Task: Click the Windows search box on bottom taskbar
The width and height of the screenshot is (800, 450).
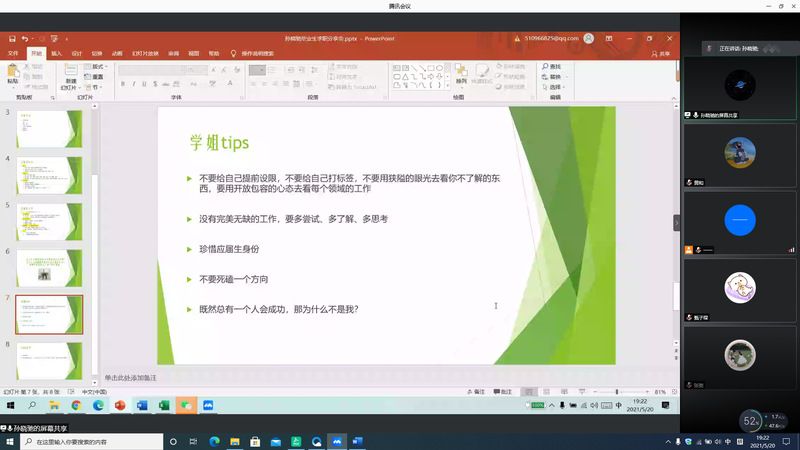Action: 92,442
